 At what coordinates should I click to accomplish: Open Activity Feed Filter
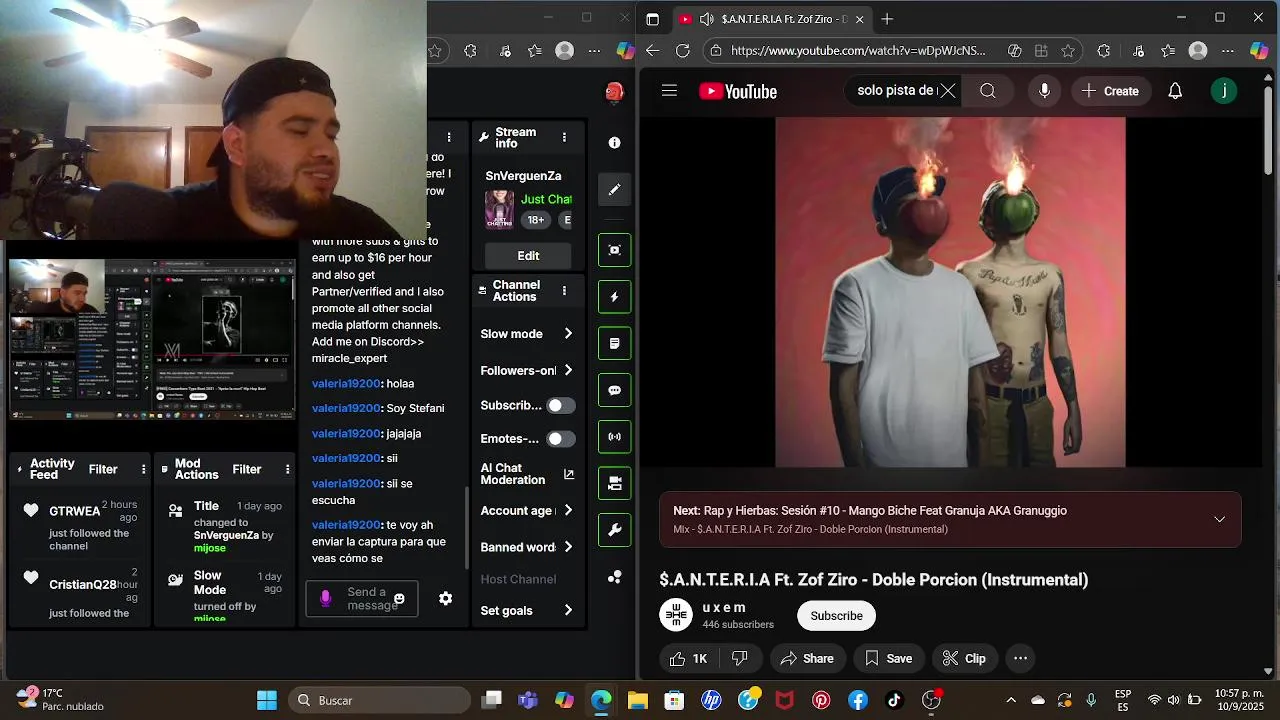click(103, 469)
